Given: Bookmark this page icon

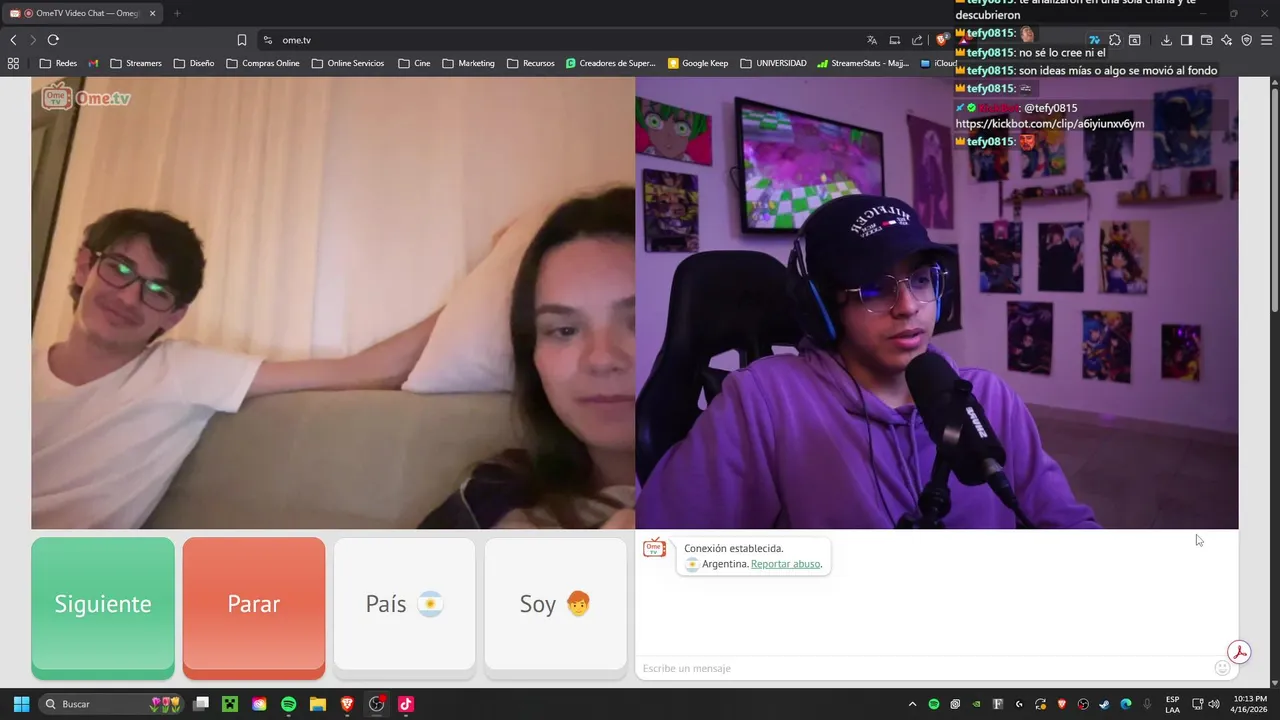Looking at the screenshot, I should [x=242, y=40].
